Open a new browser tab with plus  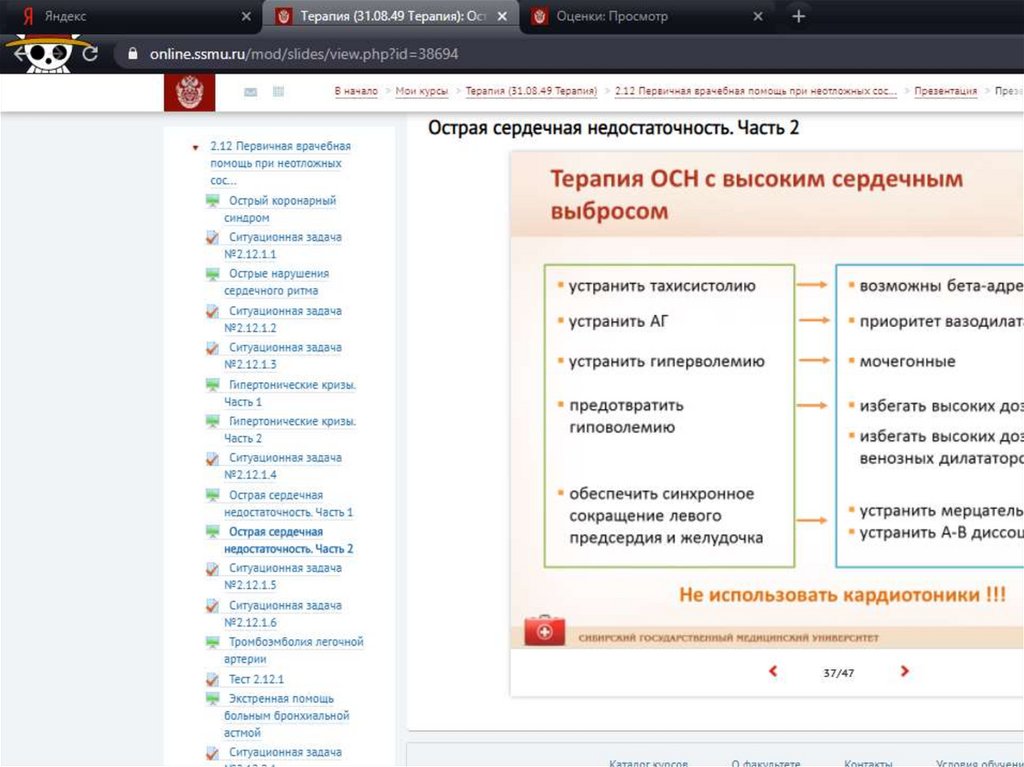pyautogui.click(x=798, y=17)
